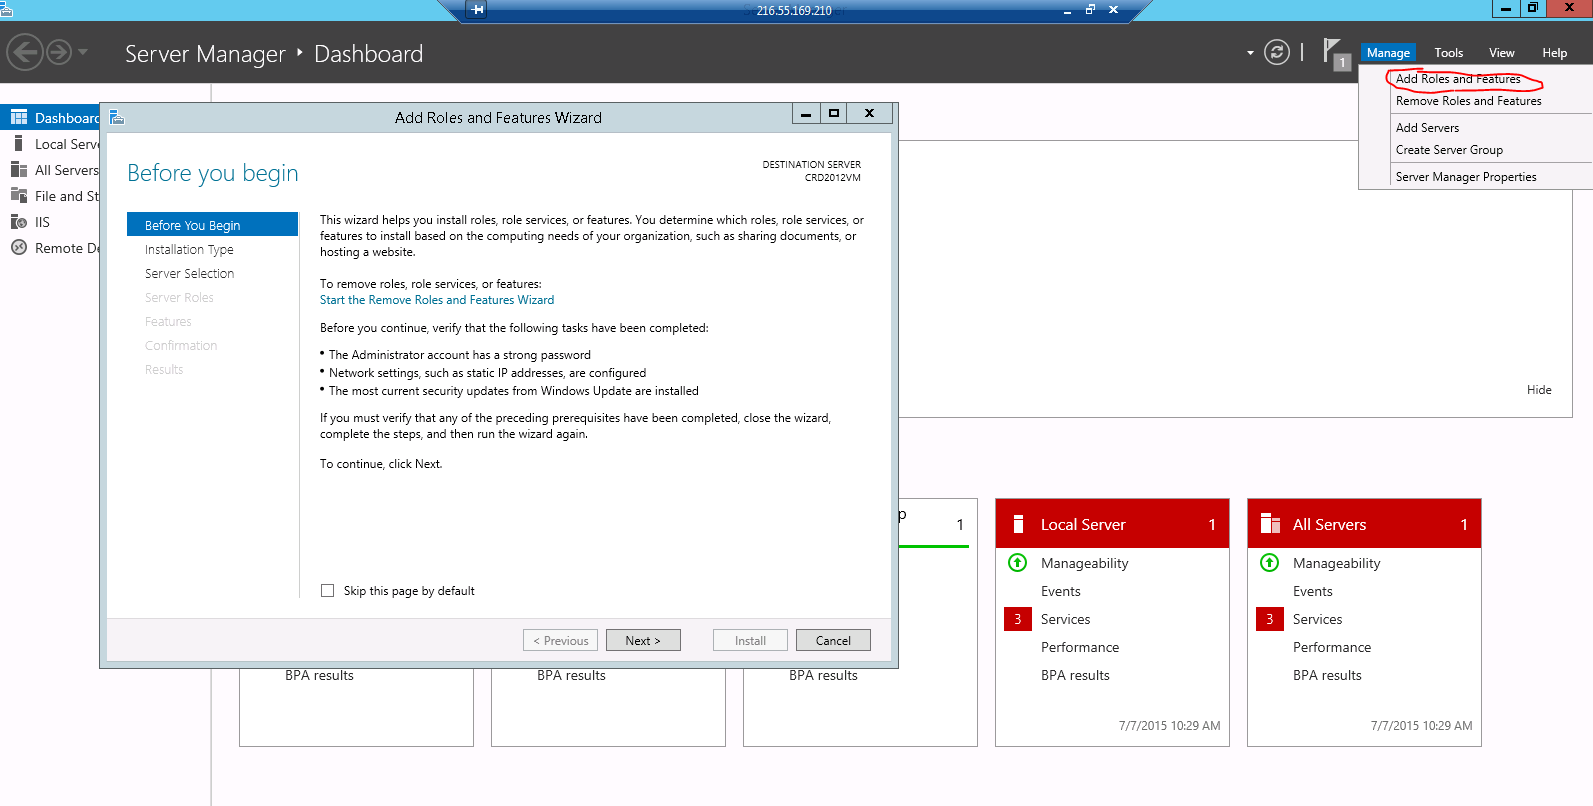Click the wizard title bar icon

tap(116, 117)
